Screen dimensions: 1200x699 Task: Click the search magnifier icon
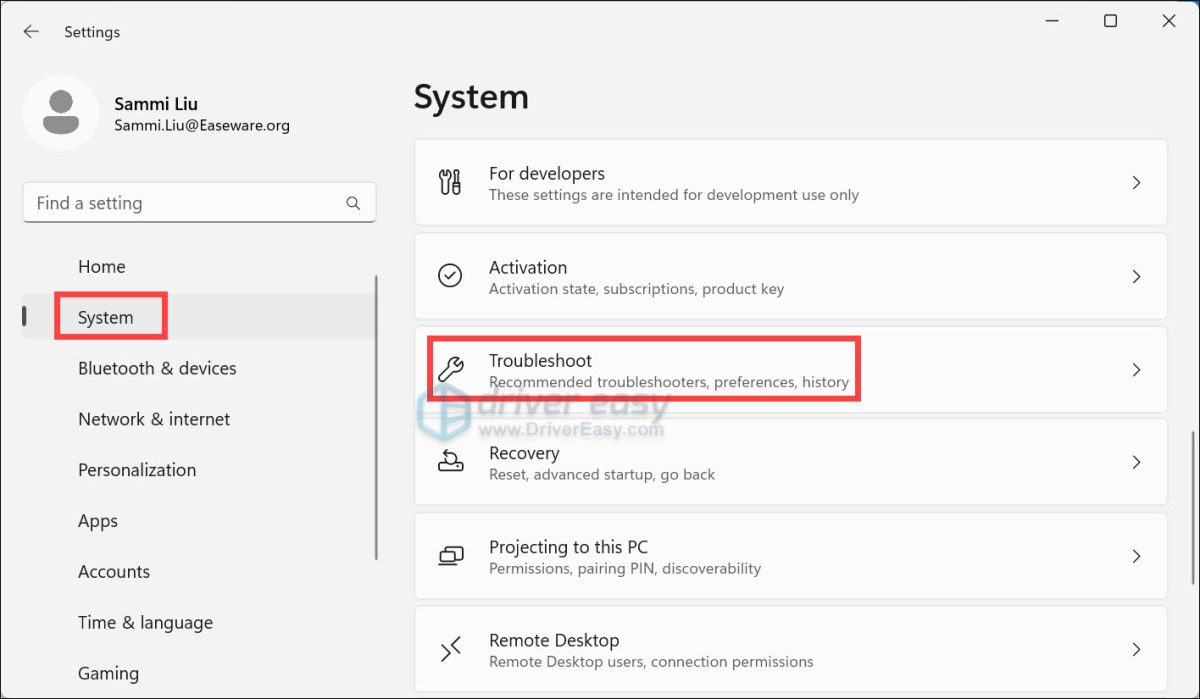(353, 203)
